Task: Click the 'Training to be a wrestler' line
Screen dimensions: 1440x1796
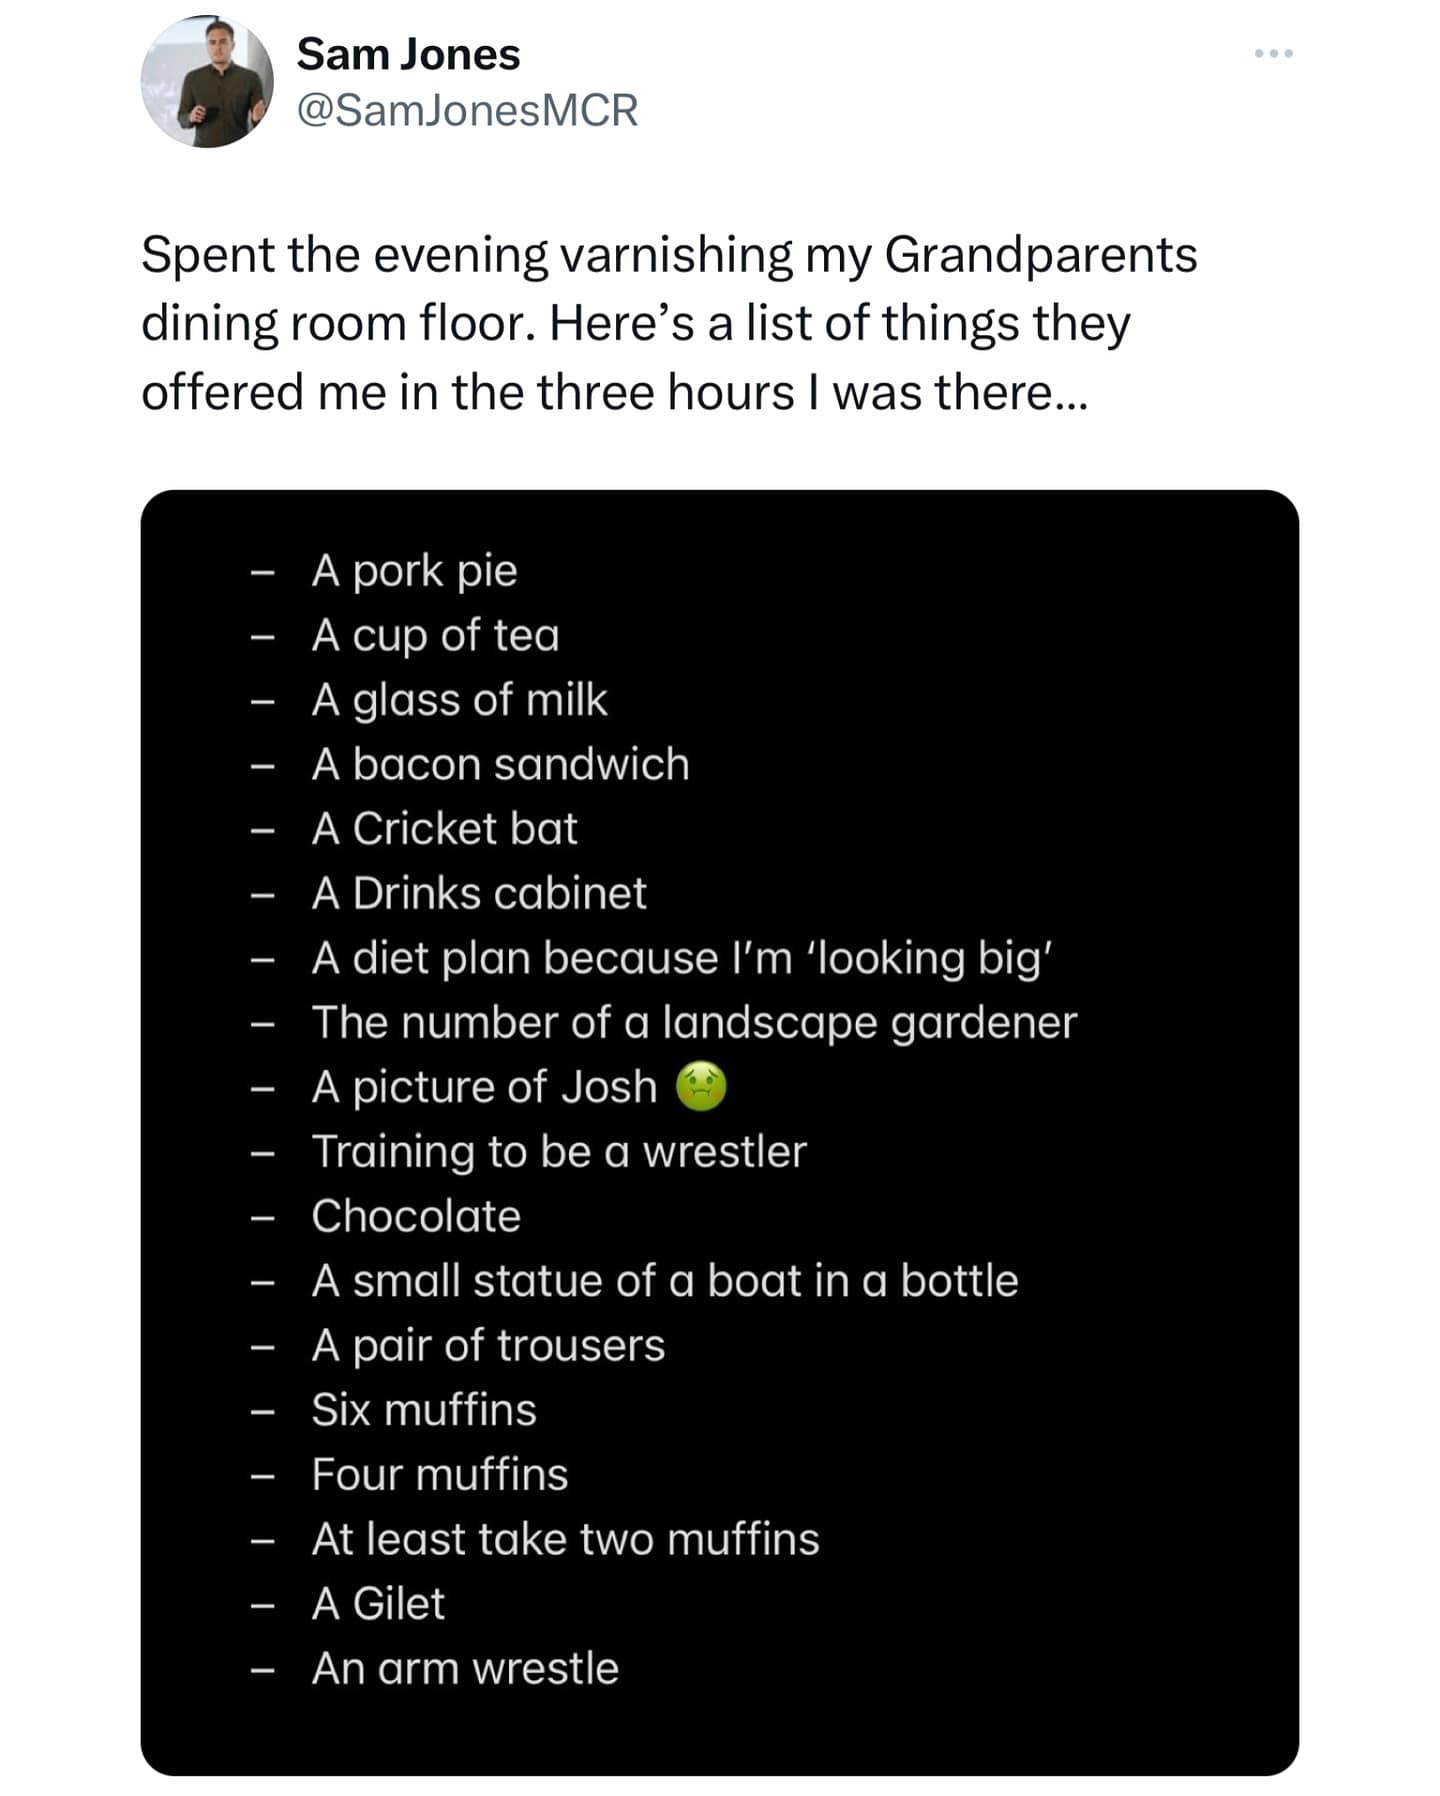Action: coord(558,1152)
